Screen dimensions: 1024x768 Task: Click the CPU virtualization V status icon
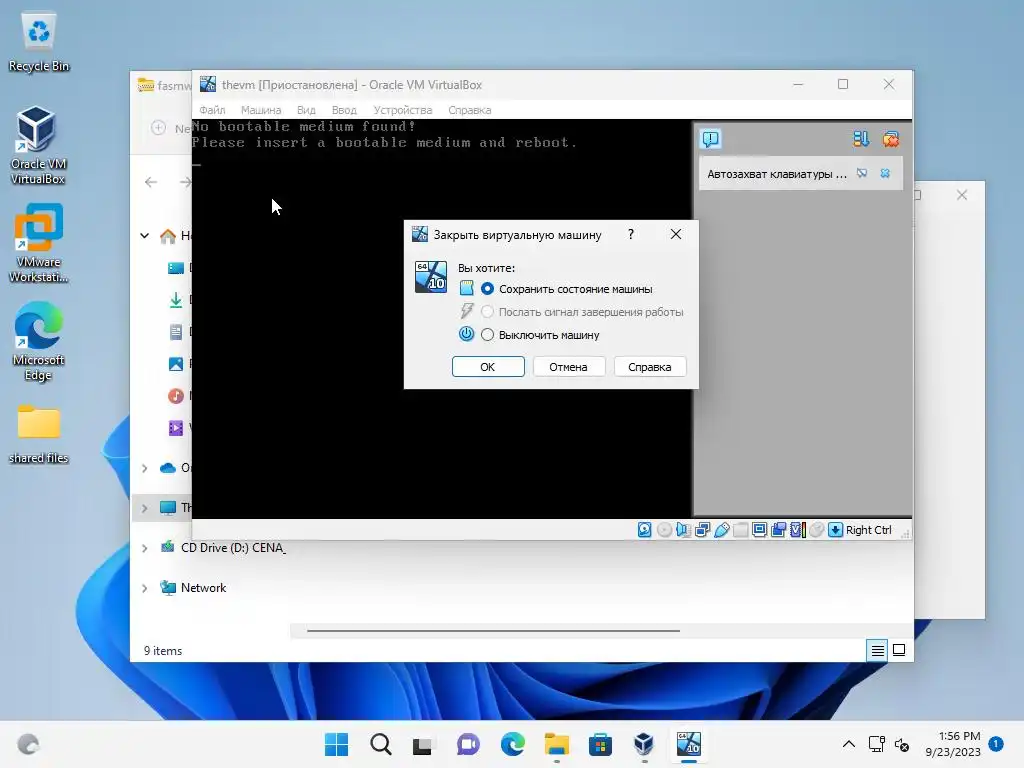coord(797,530)
